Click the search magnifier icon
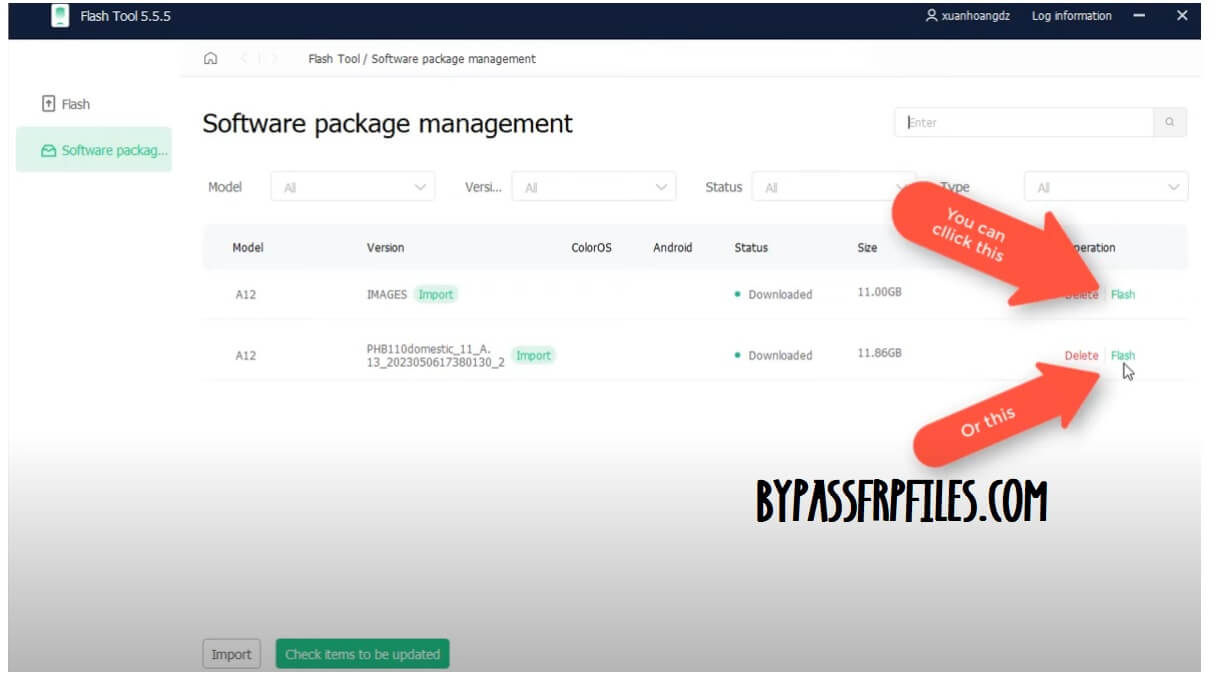 coord(1170,123)
